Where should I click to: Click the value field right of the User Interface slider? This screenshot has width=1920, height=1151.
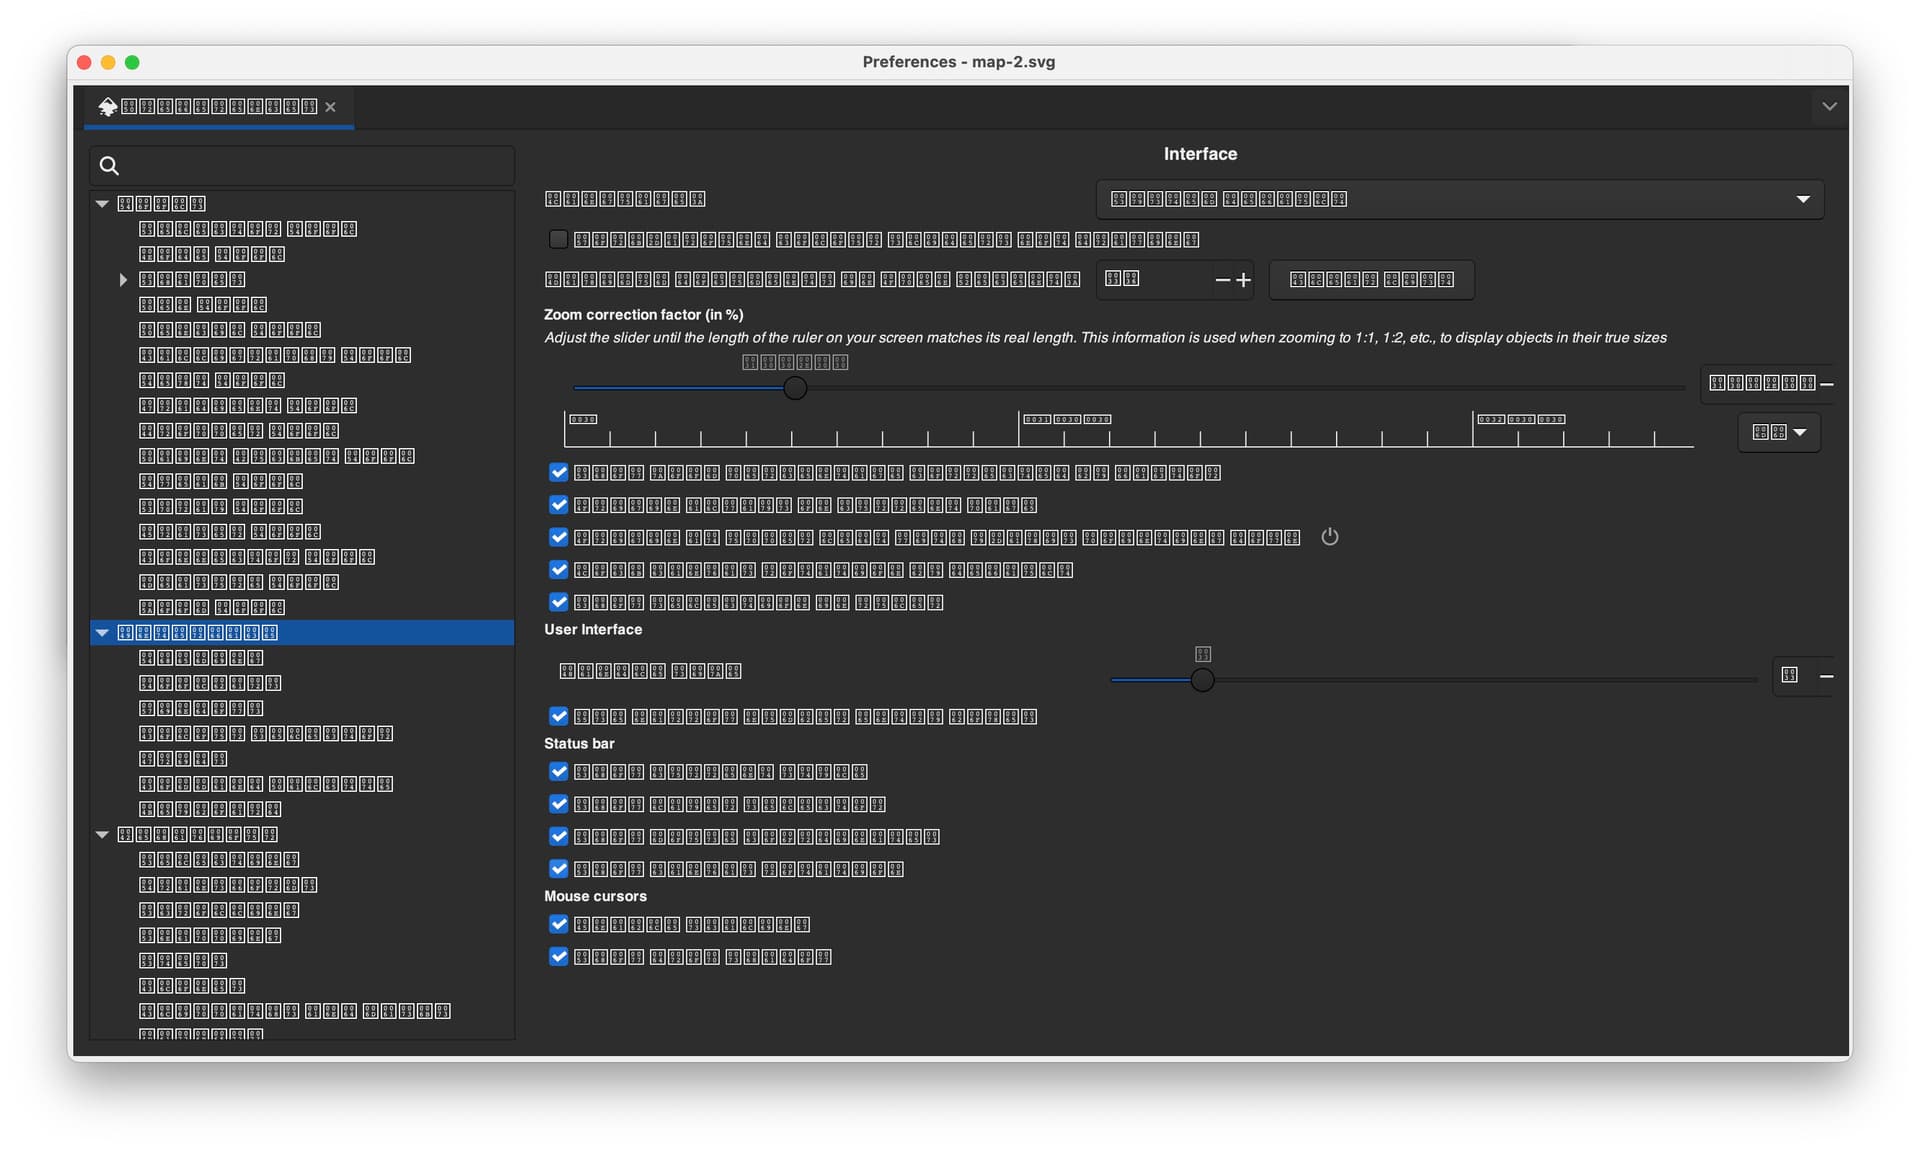[1794, 676]
